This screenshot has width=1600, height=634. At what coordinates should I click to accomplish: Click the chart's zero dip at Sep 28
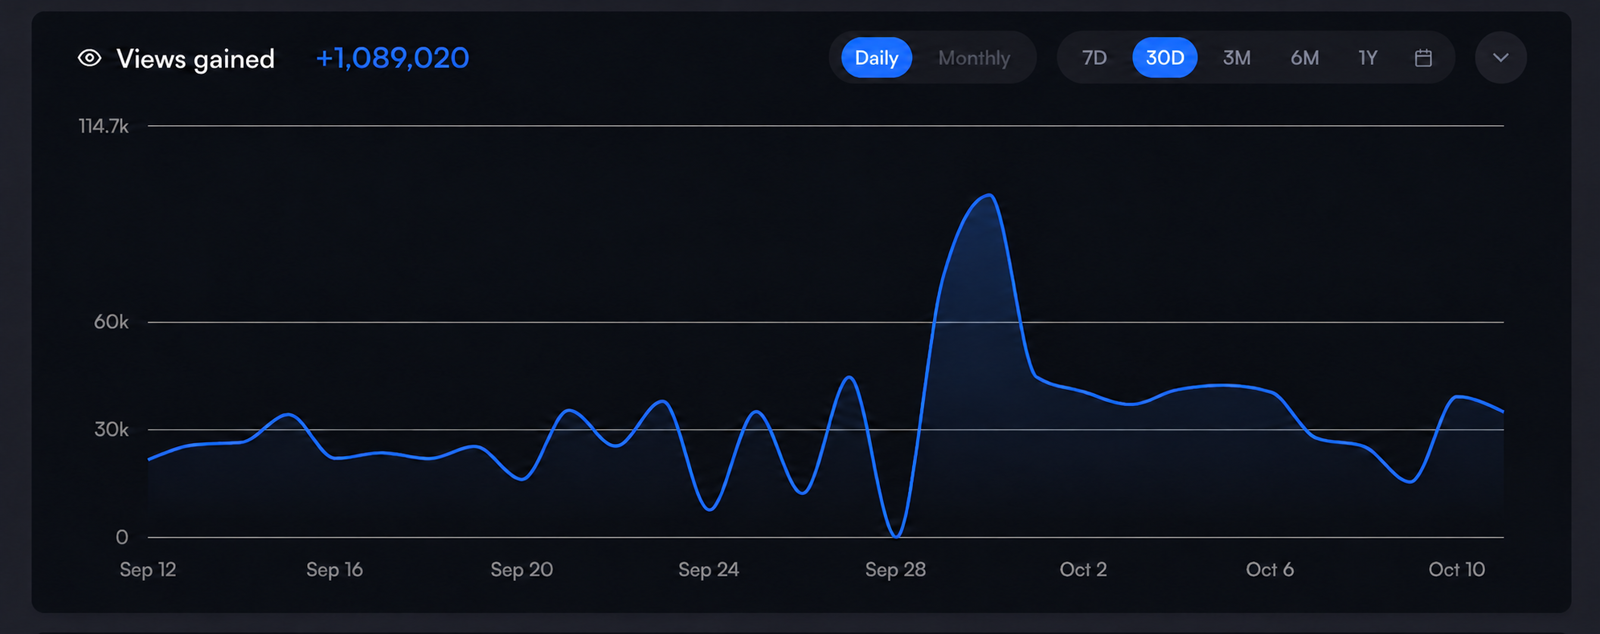point(896,536)
